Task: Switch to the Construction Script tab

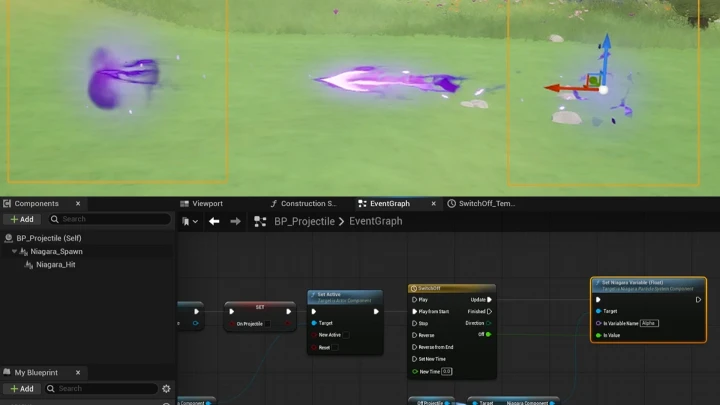Action: click(303, 203)
